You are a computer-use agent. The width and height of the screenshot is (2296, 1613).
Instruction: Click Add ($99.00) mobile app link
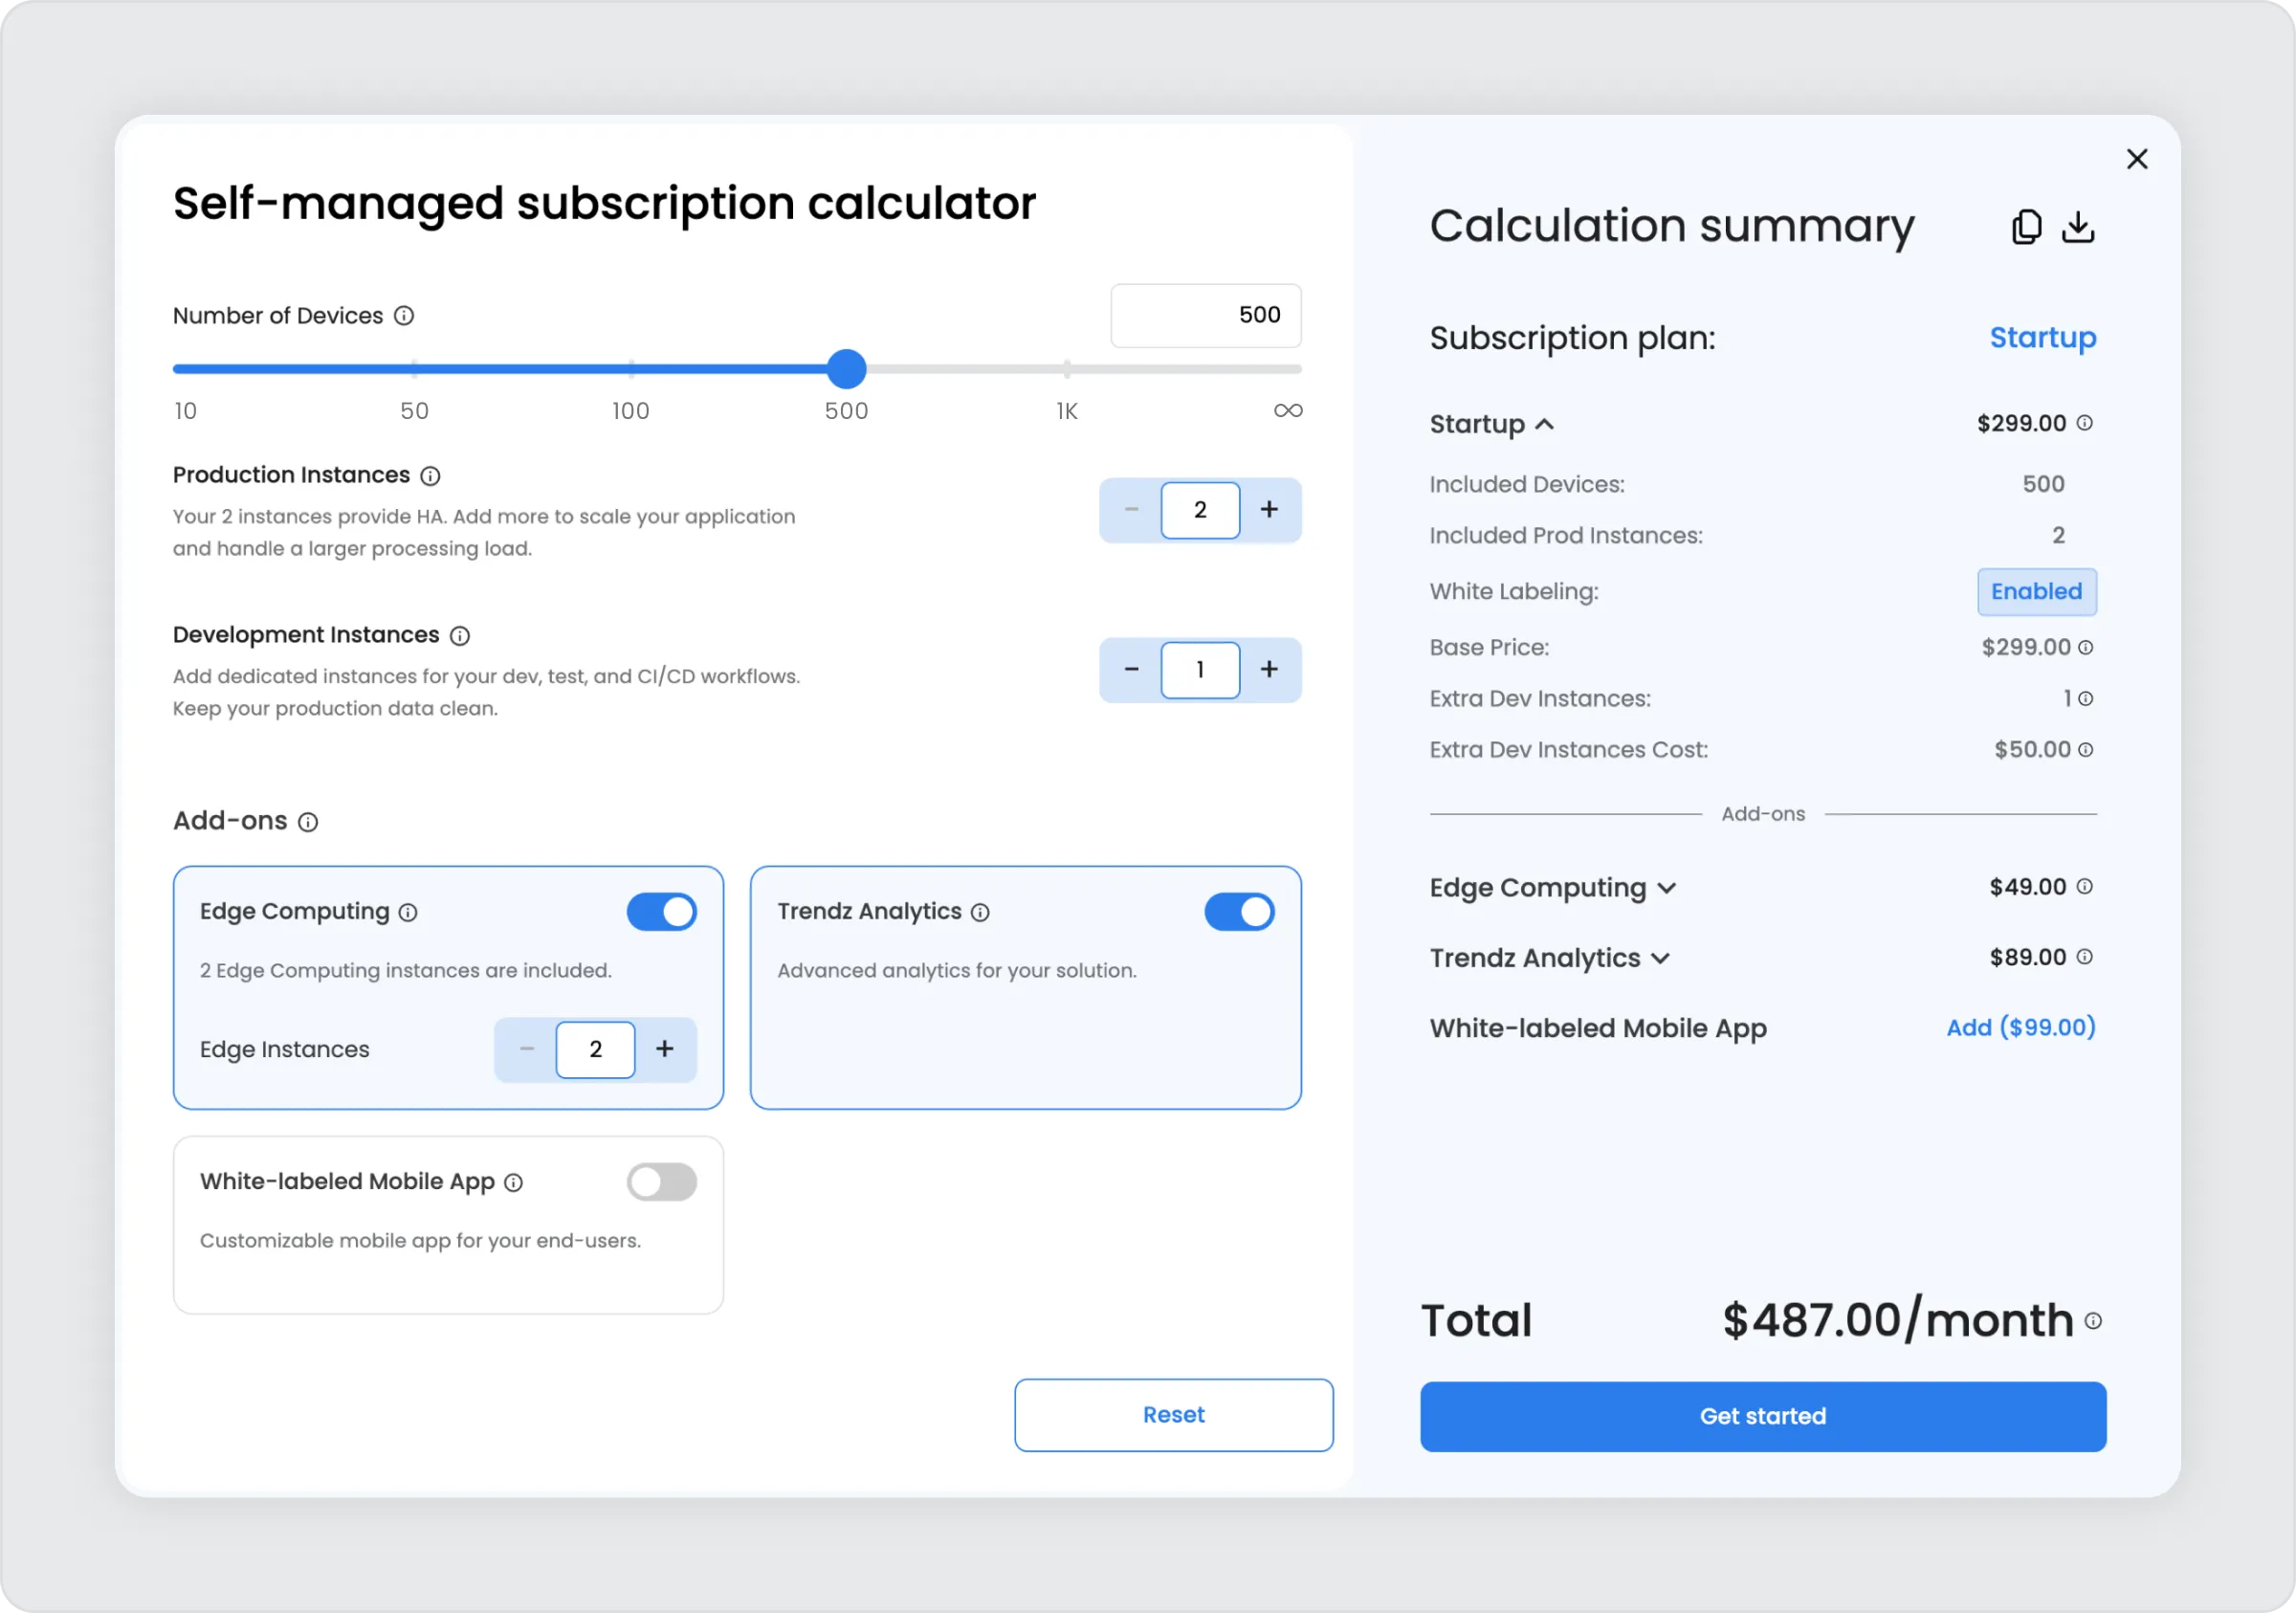pos(2020,1028)
